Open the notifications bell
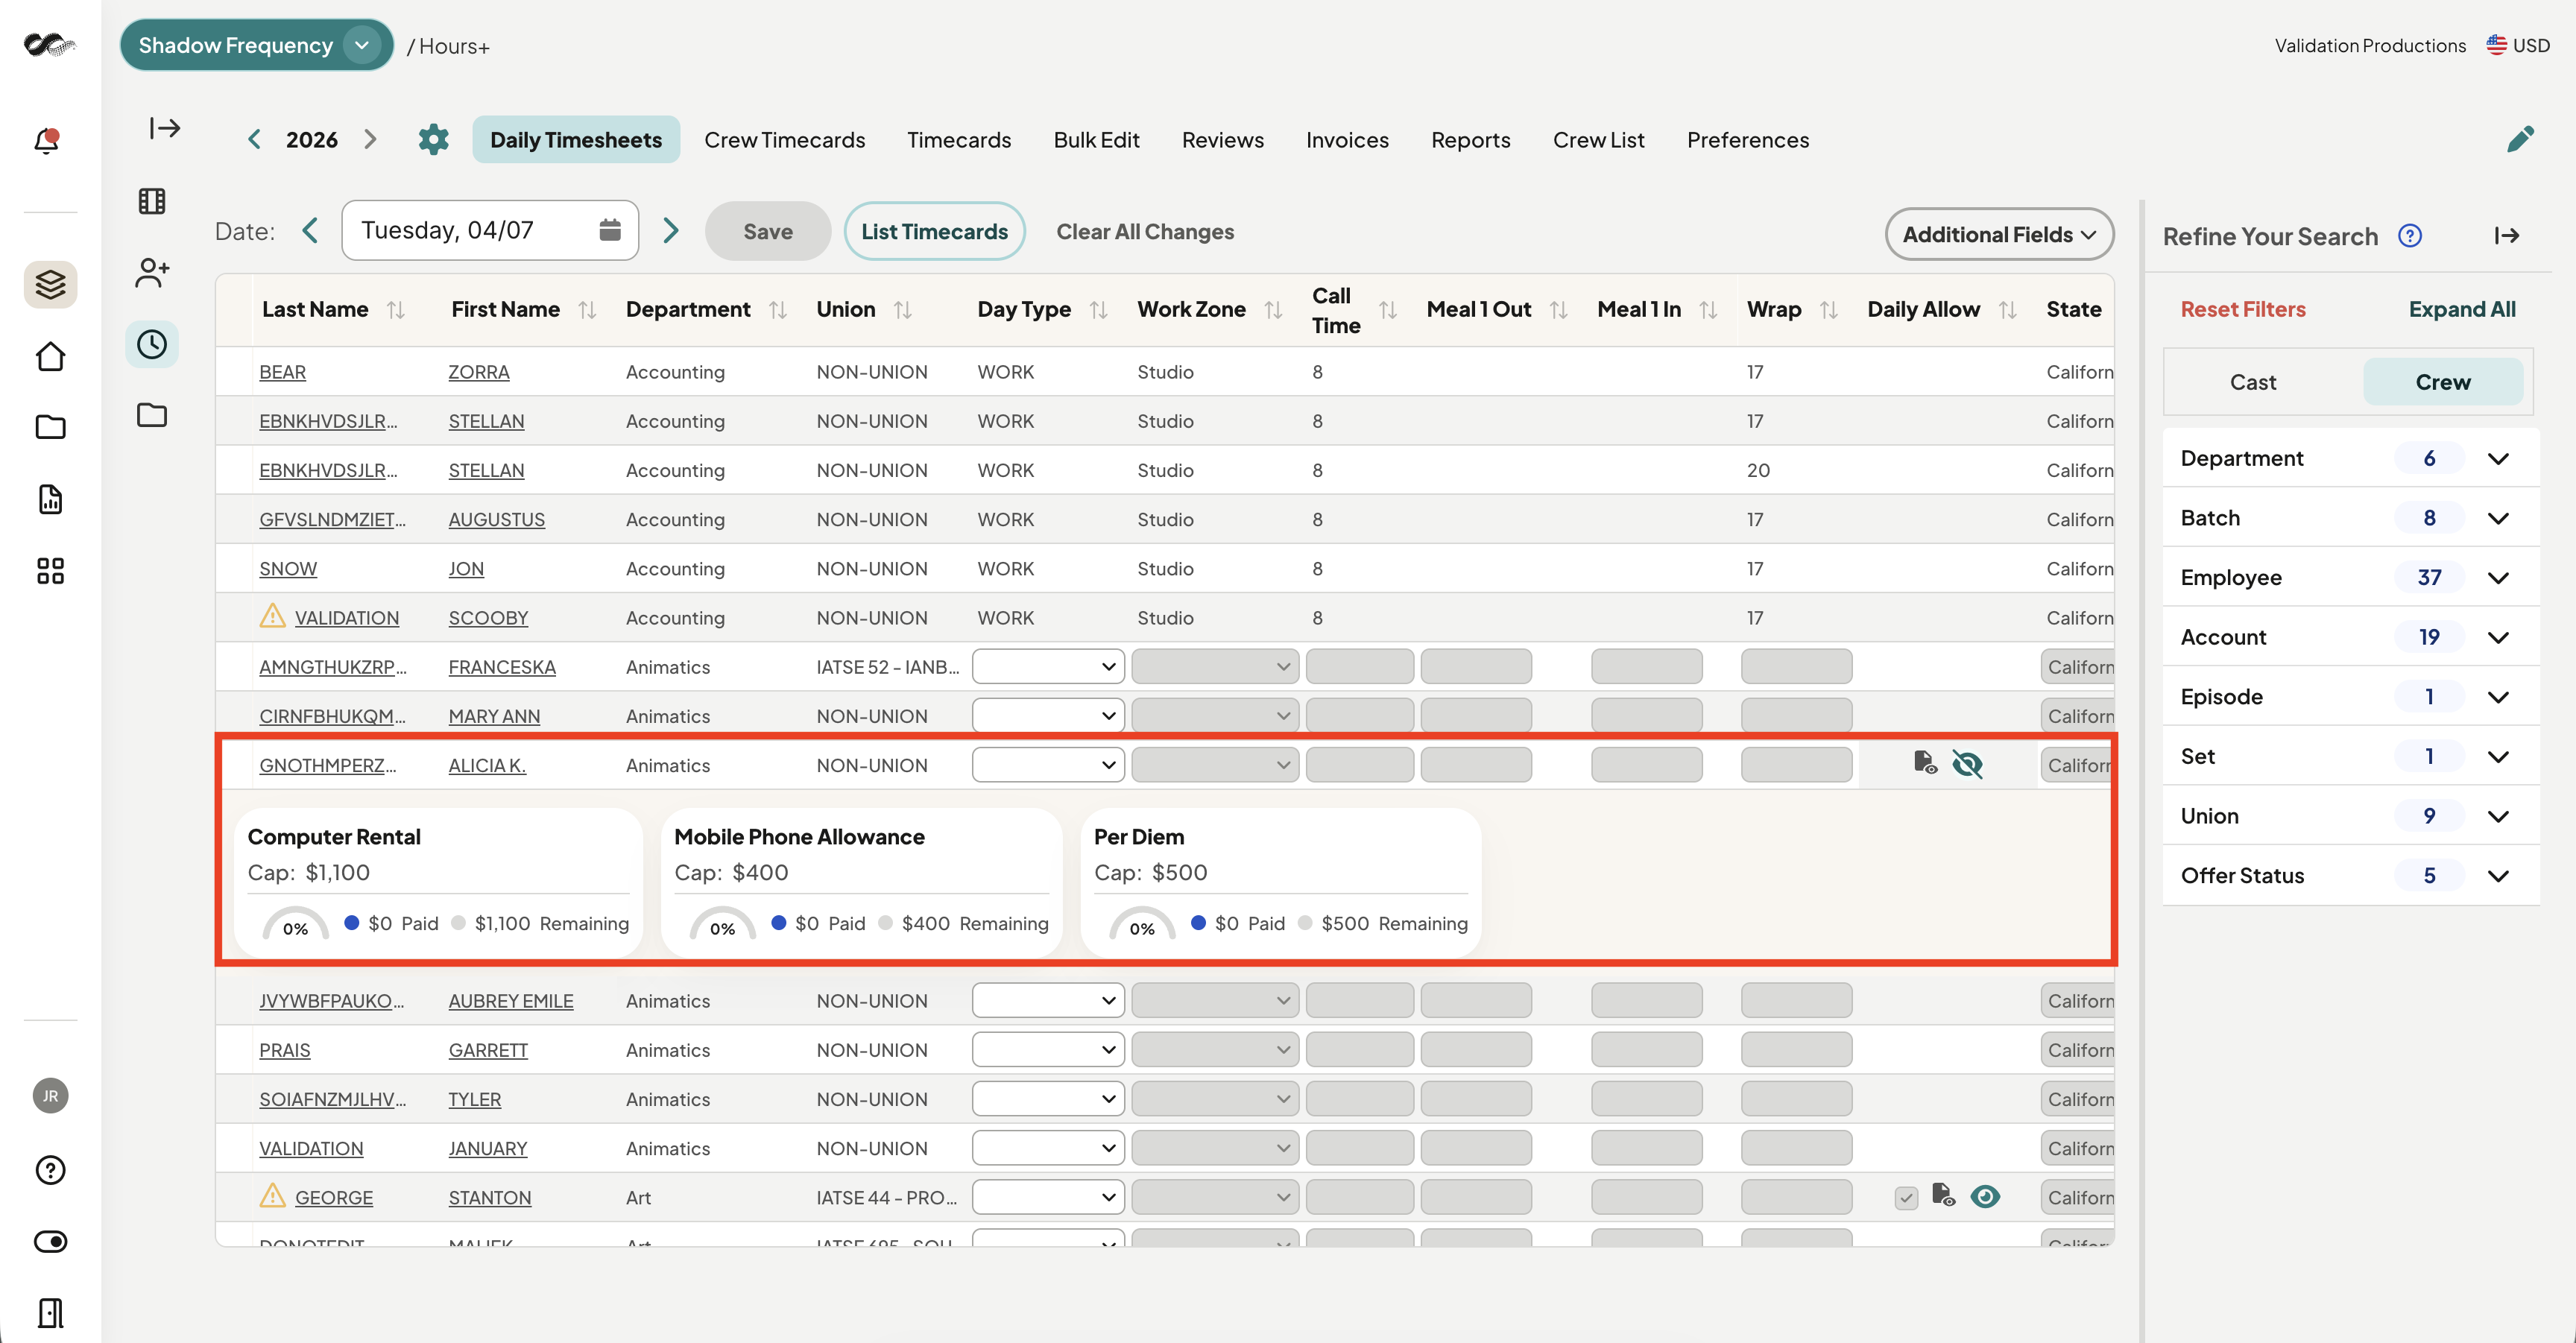The height and width of the screenshot is (1343, 2576). pyautogui.click(x=47, y=140)
